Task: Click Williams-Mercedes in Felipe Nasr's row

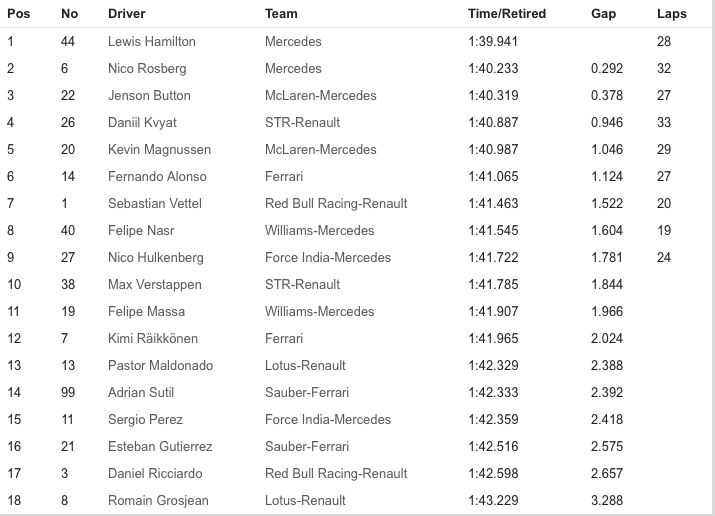Action: (x=320, y=231)
